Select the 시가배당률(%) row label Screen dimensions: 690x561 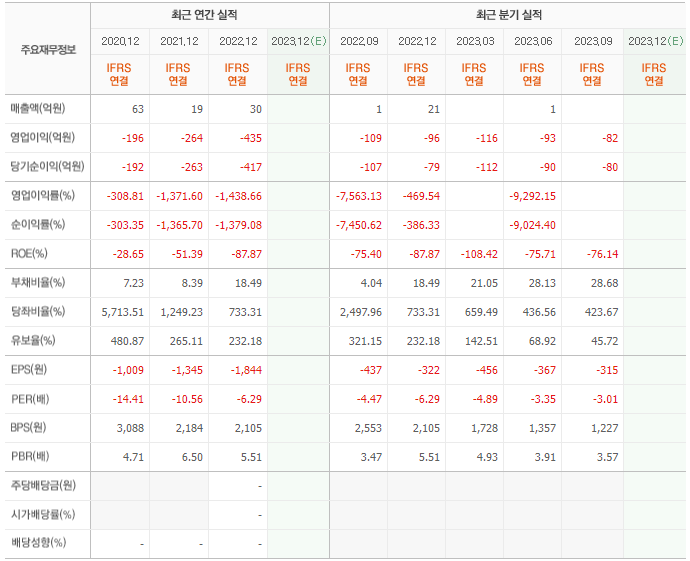tap(43, 514)
